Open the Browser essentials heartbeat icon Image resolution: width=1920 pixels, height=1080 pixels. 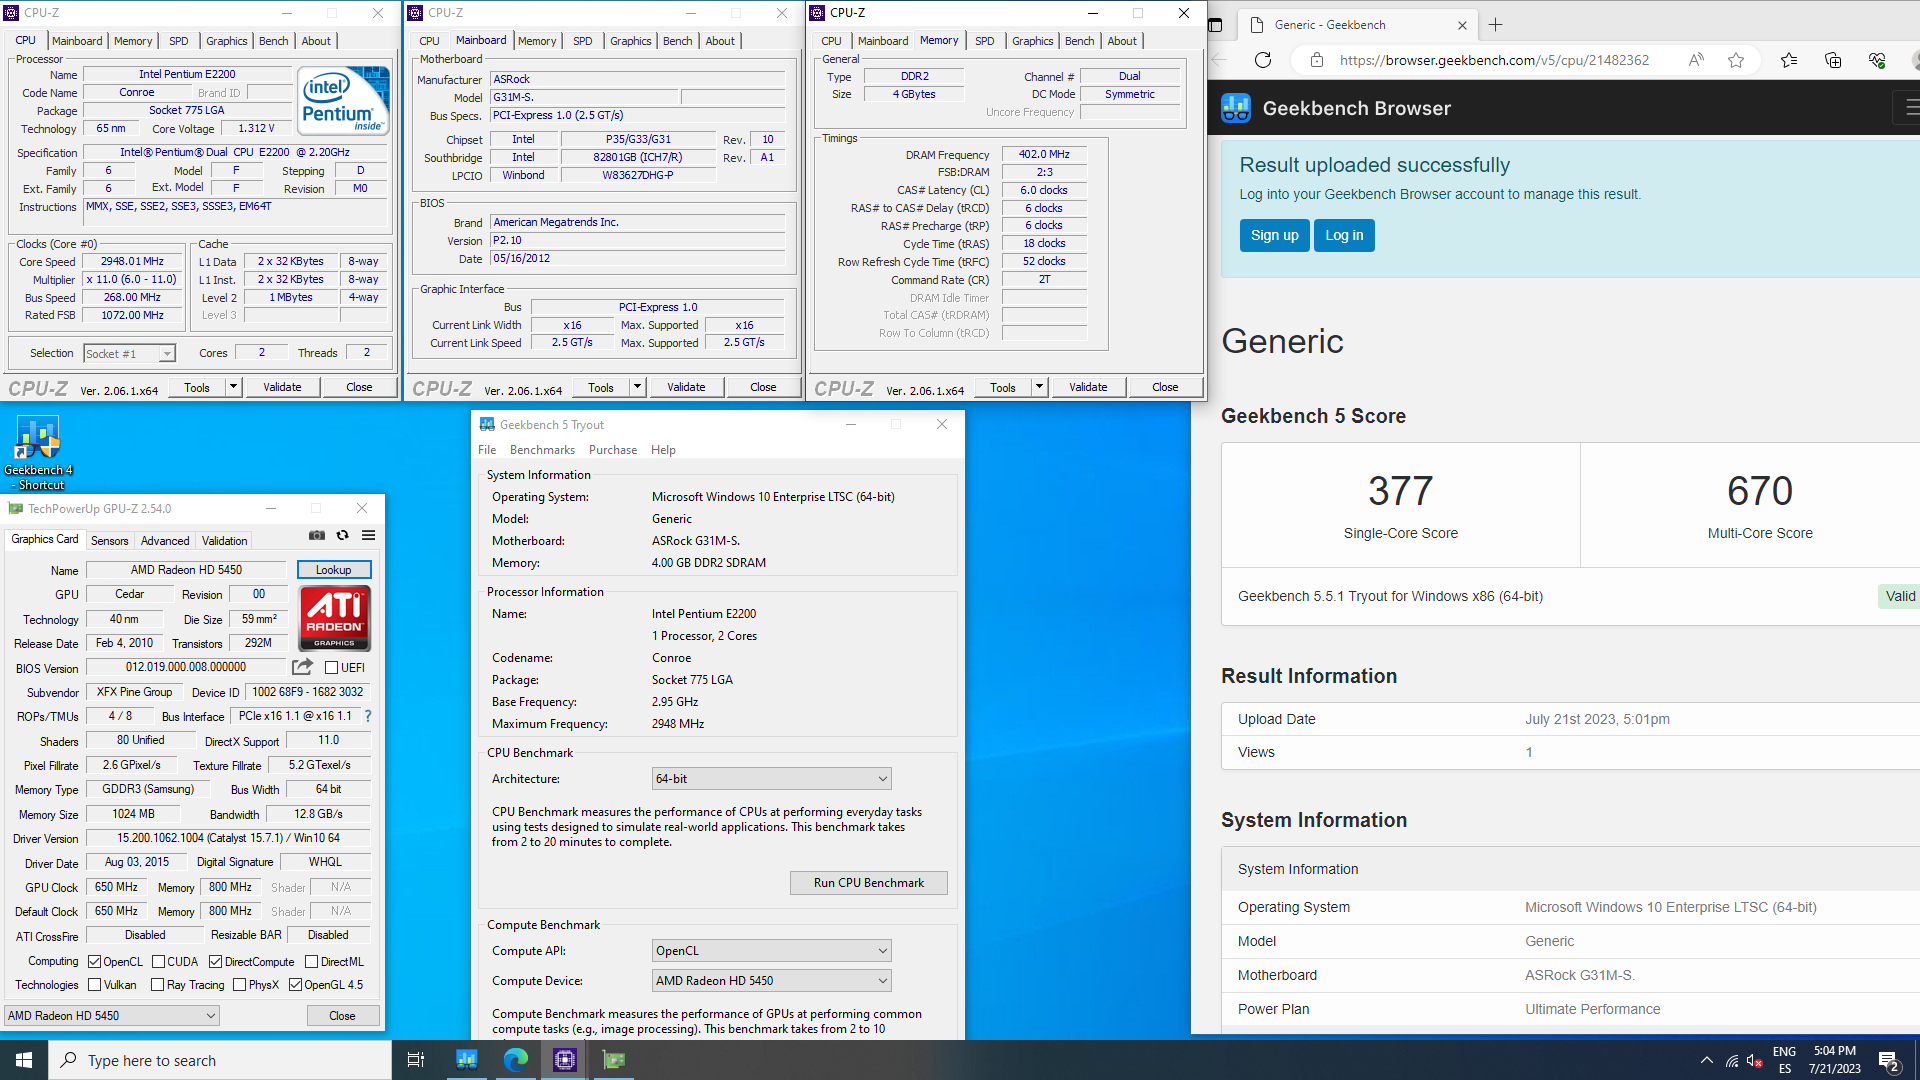coord(1877,60)
